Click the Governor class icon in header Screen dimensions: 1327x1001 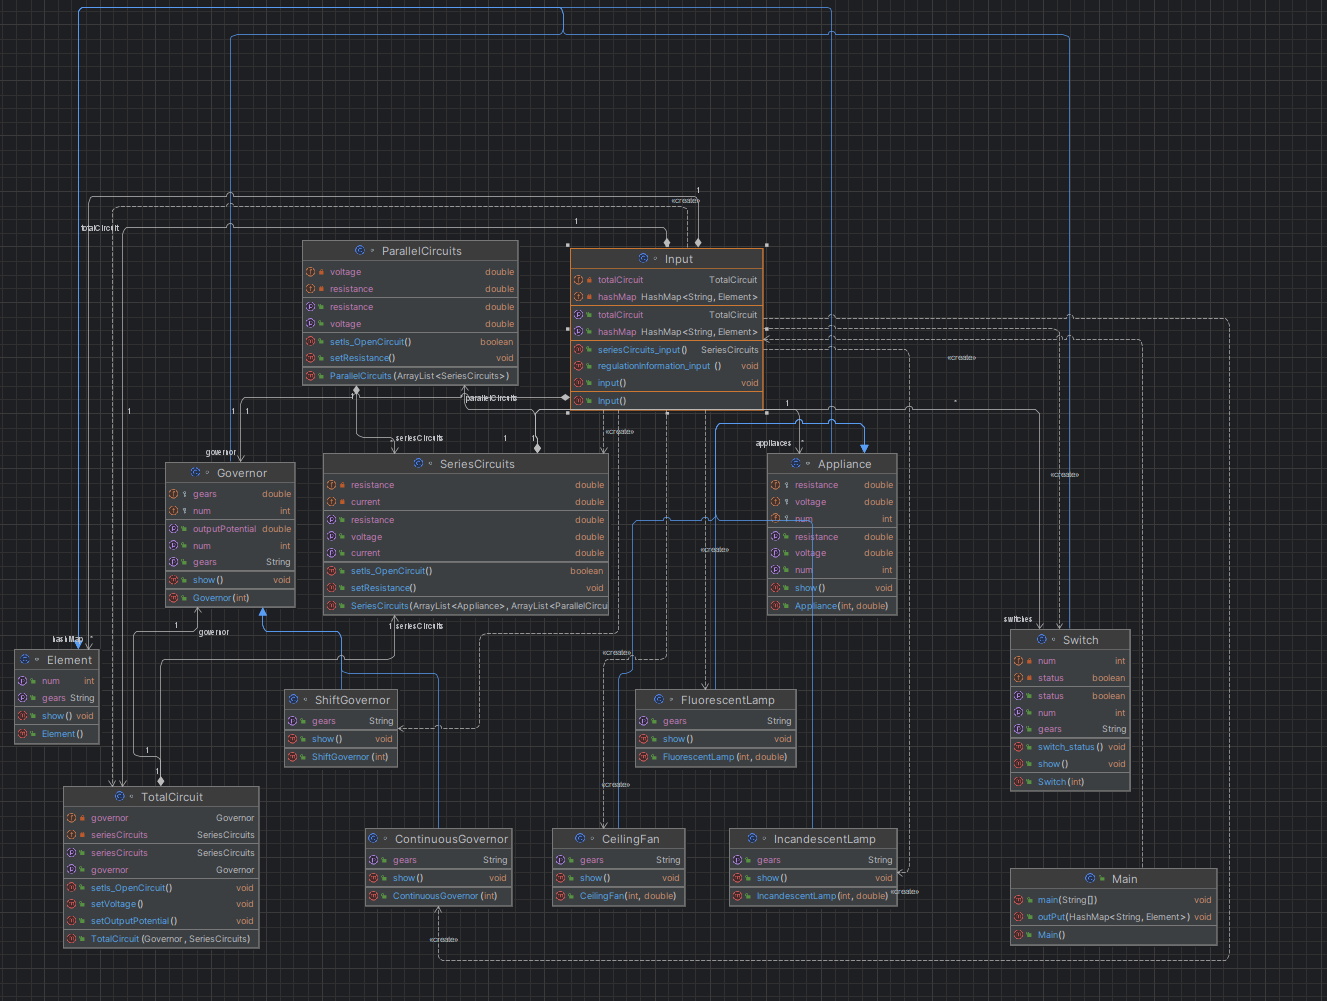click(x=196, y=472)
